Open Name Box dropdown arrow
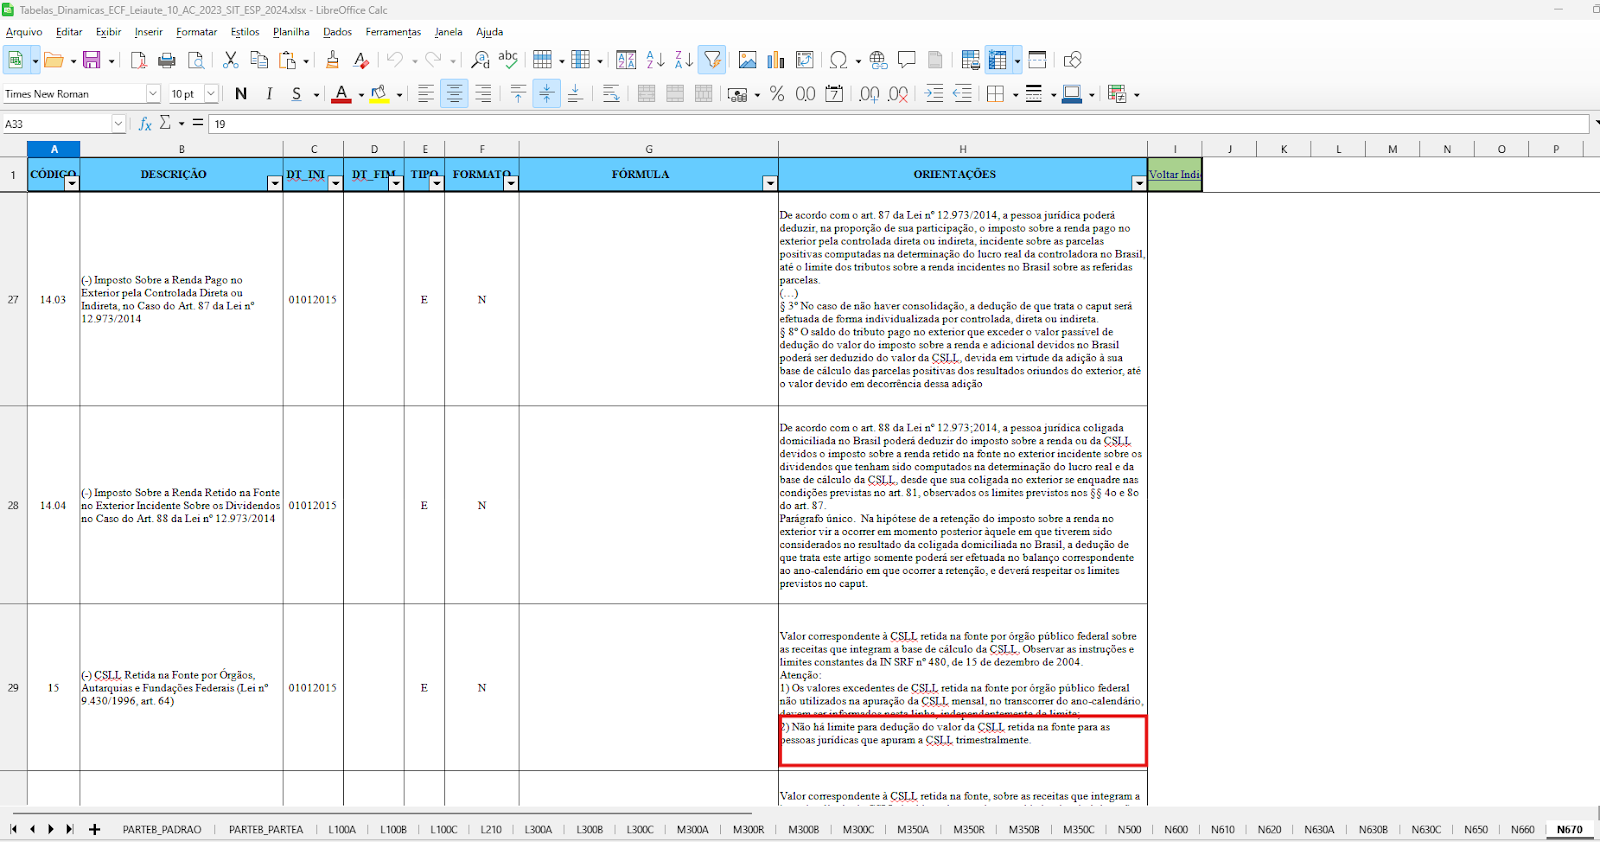Screen dimensions: 1600x842 118,124
